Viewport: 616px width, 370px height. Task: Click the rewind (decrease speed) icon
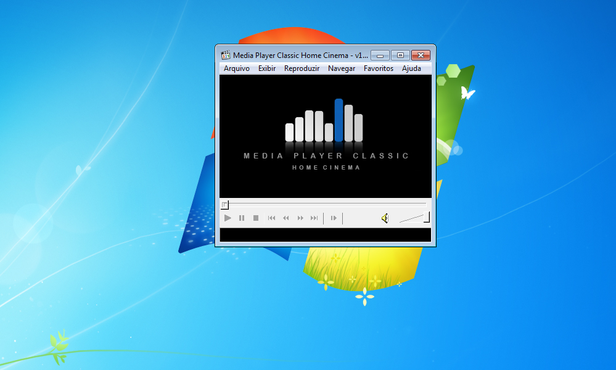(286, 218)
